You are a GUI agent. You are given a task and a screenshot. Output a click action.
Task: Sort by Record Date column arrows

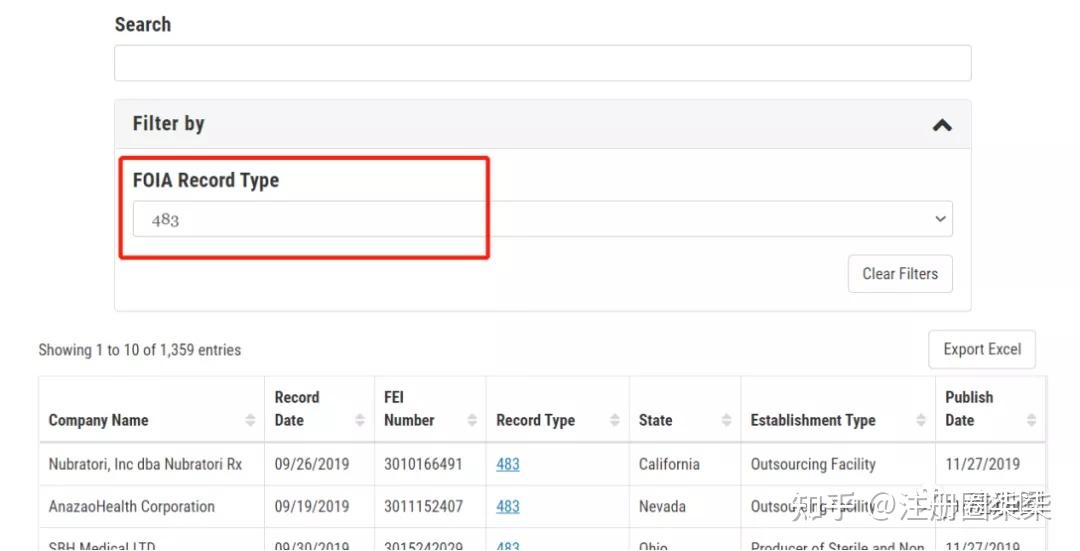(x=360, y=420)
